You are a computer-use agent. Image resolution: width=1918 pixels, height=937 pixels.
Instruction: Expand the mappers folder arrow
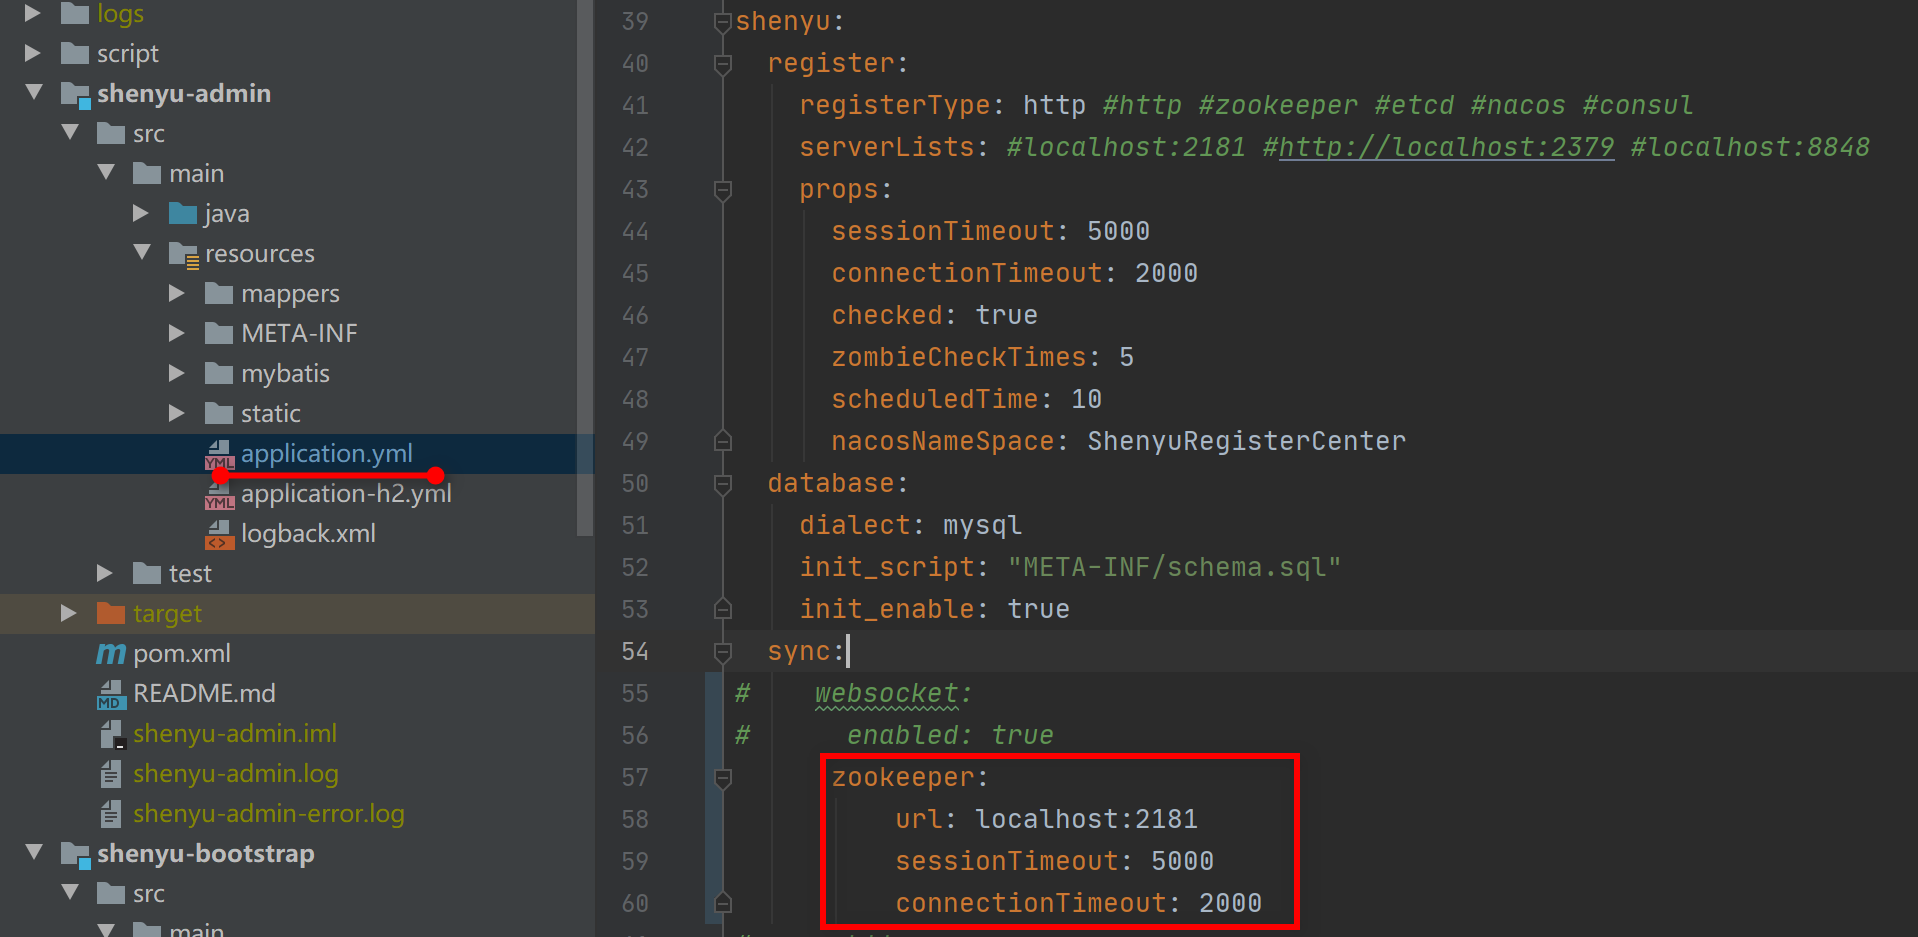click(x=177, y=293)
